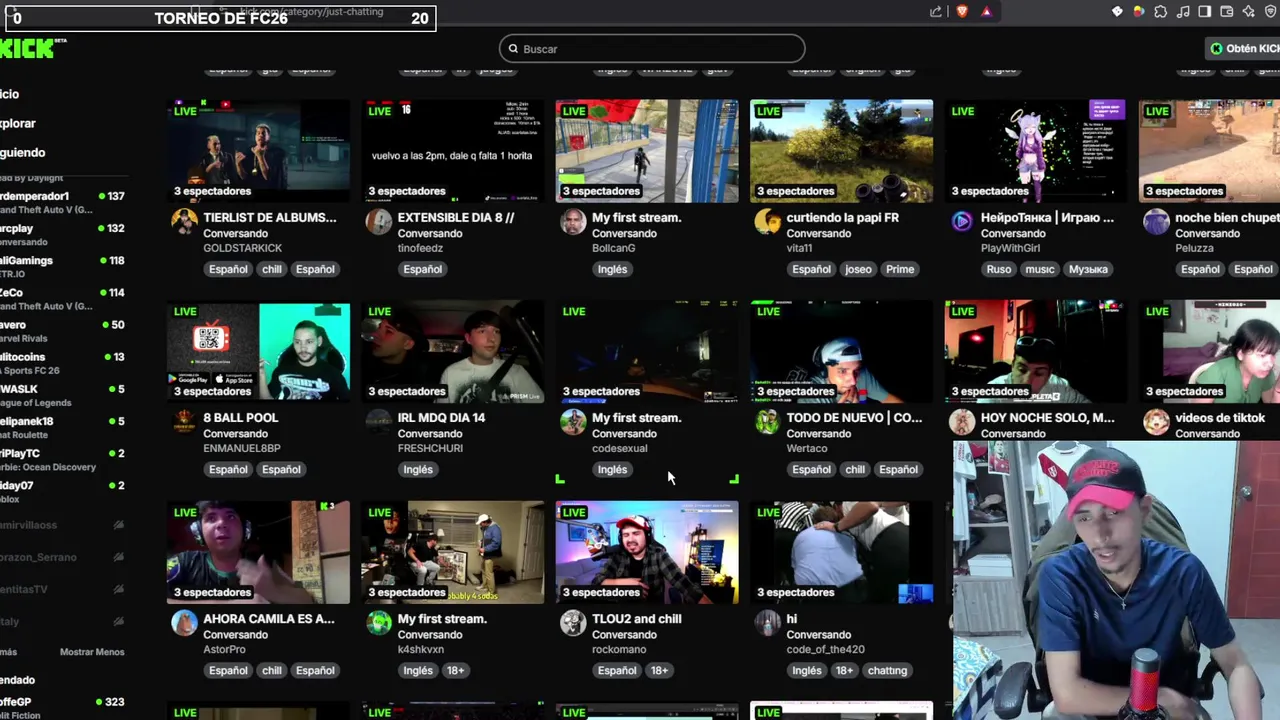Open sidebar channel with 50 viewers
This screenshot has height=720, width=1280.
64,331
